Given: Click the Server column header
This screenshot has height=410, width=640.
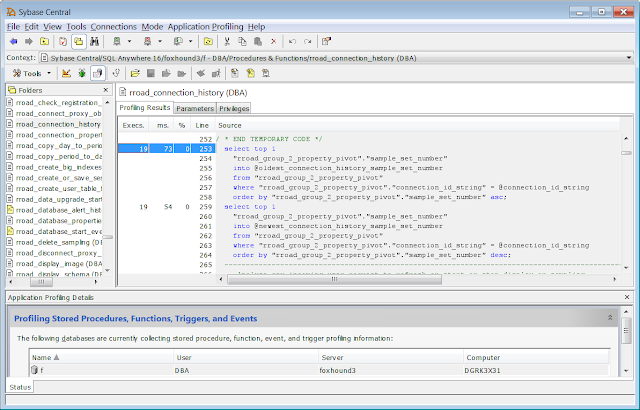Looking at the screenshot, I should (x=391, y=357).
